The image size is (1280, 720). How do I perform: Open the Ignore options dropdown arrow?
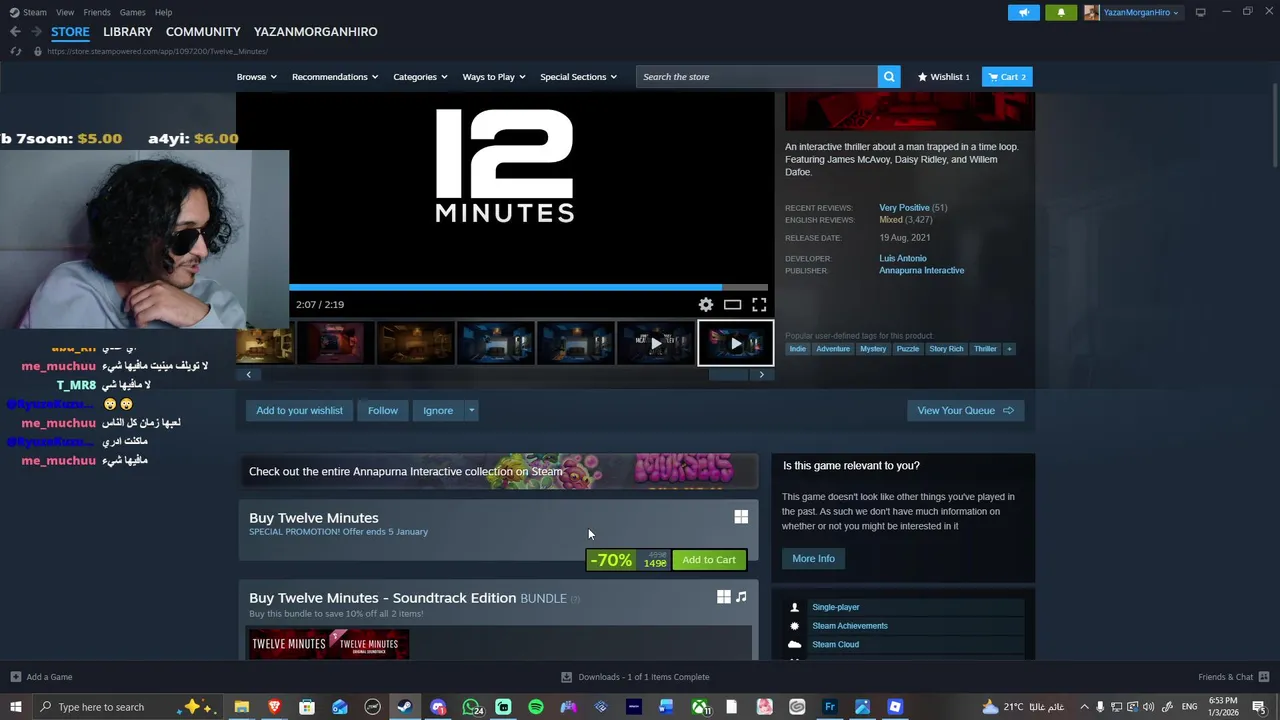pyautogui.click(x=471, y=411)
